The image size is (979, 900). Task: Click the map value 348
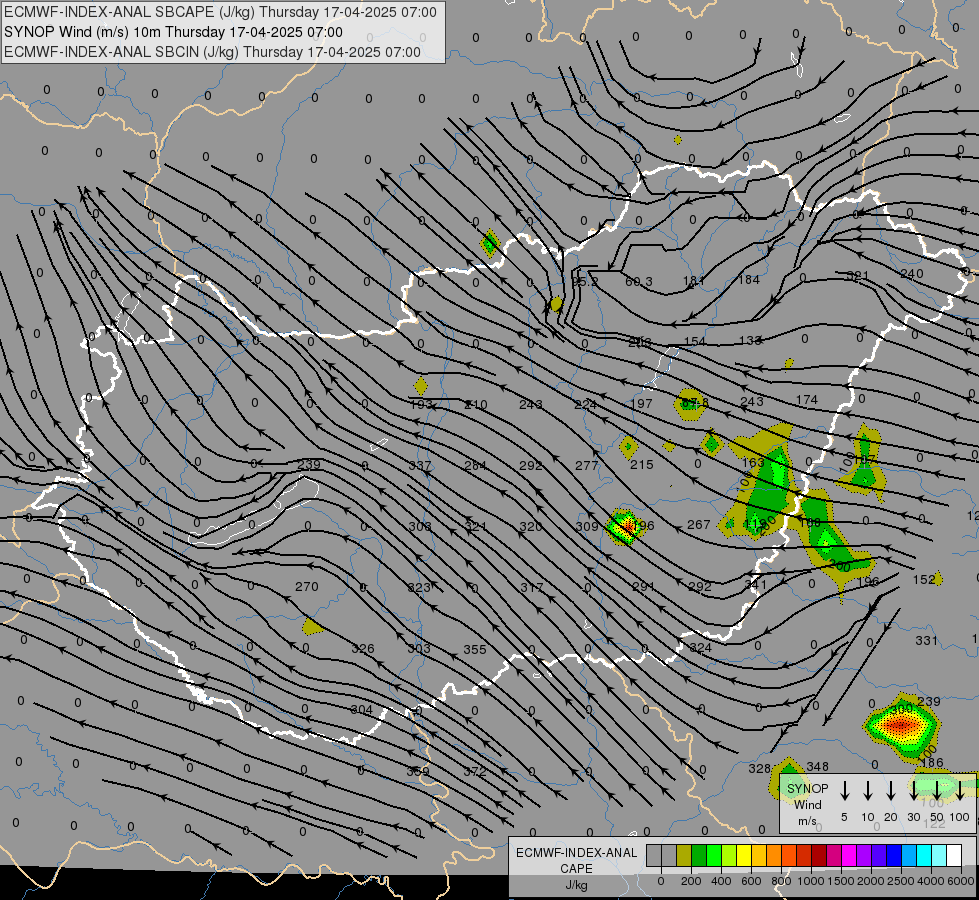point(817,767)
